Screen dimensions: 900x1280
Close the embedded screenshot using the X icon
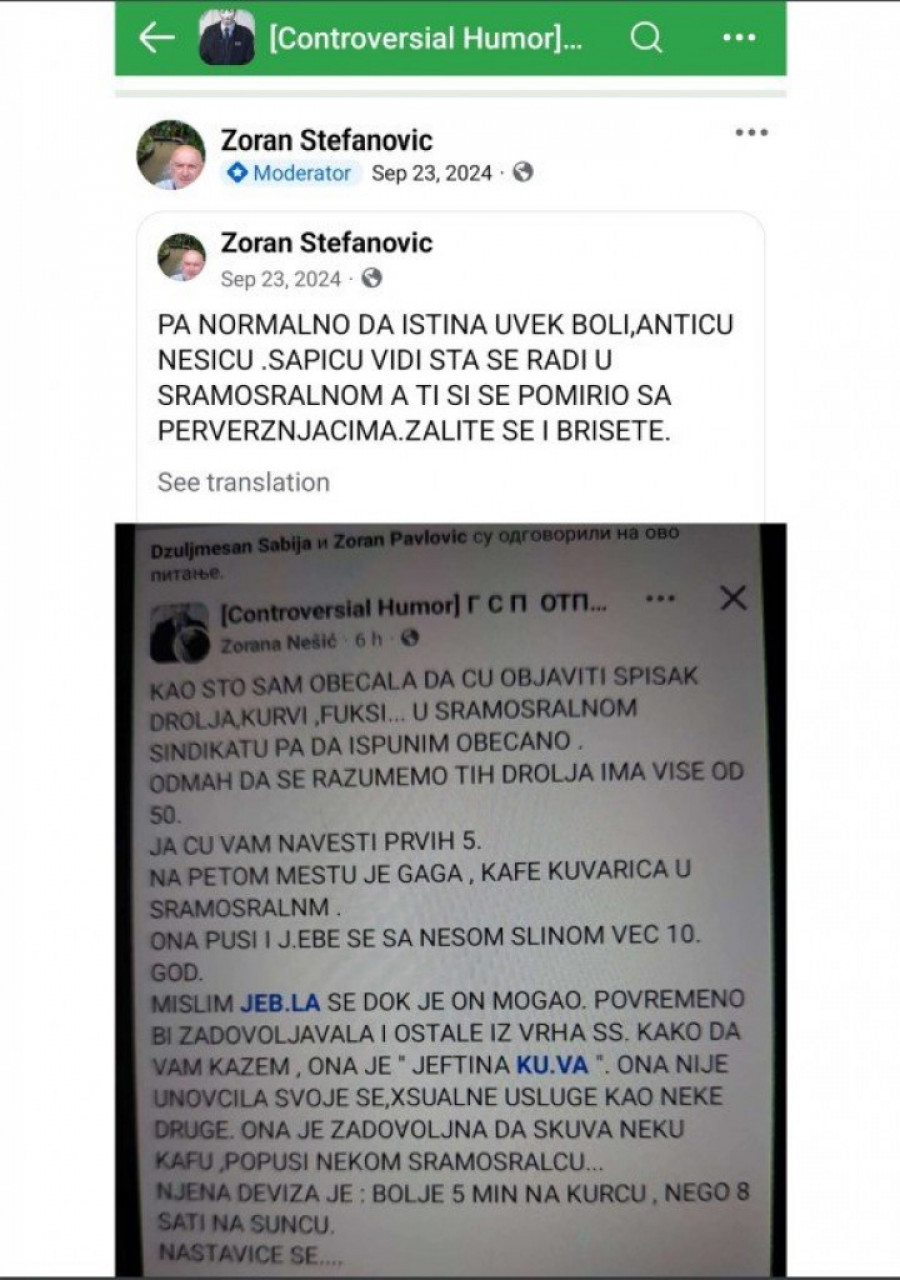click(x=734, y=598)
